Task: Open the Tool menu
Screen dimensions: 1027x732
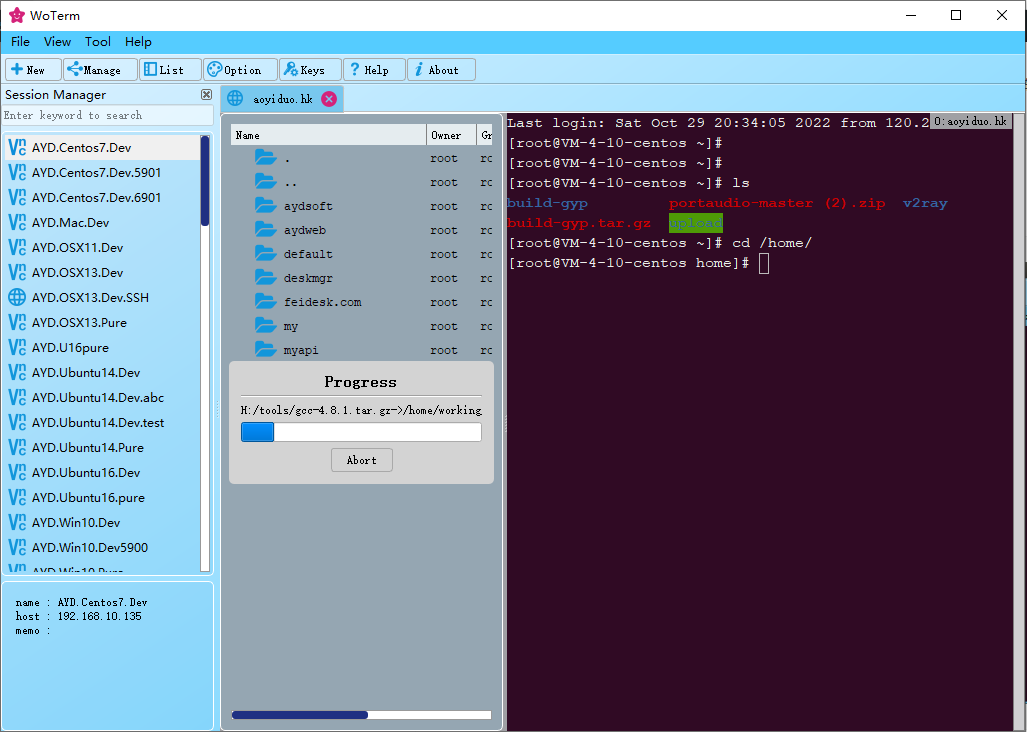Action: [98, 41]
